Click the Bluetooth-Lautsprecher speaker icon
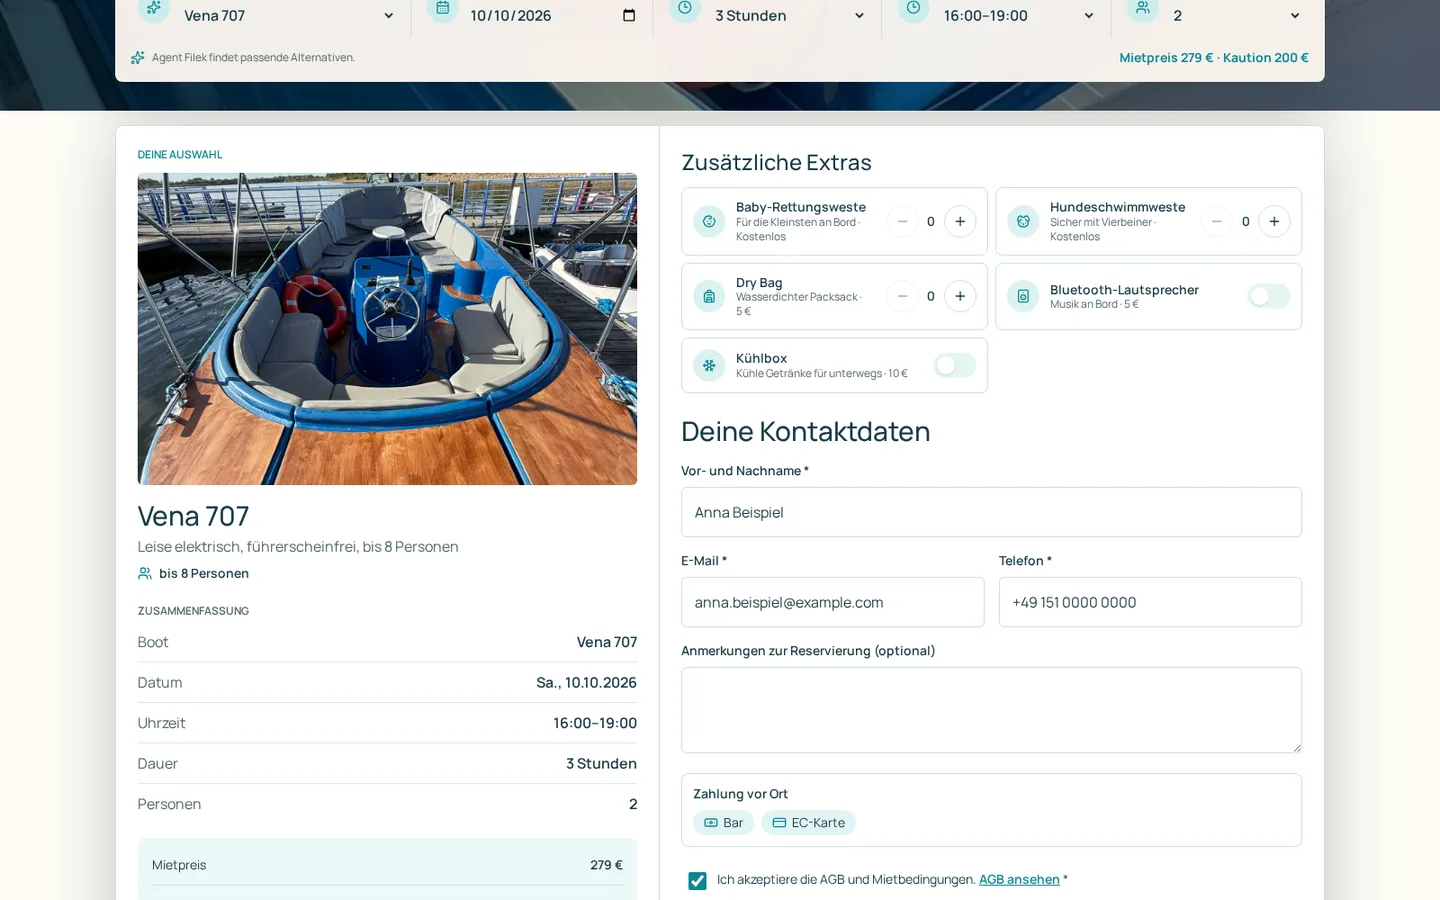The height and width of the screenshot is (900, 1440). click(x=1023, y=296)
